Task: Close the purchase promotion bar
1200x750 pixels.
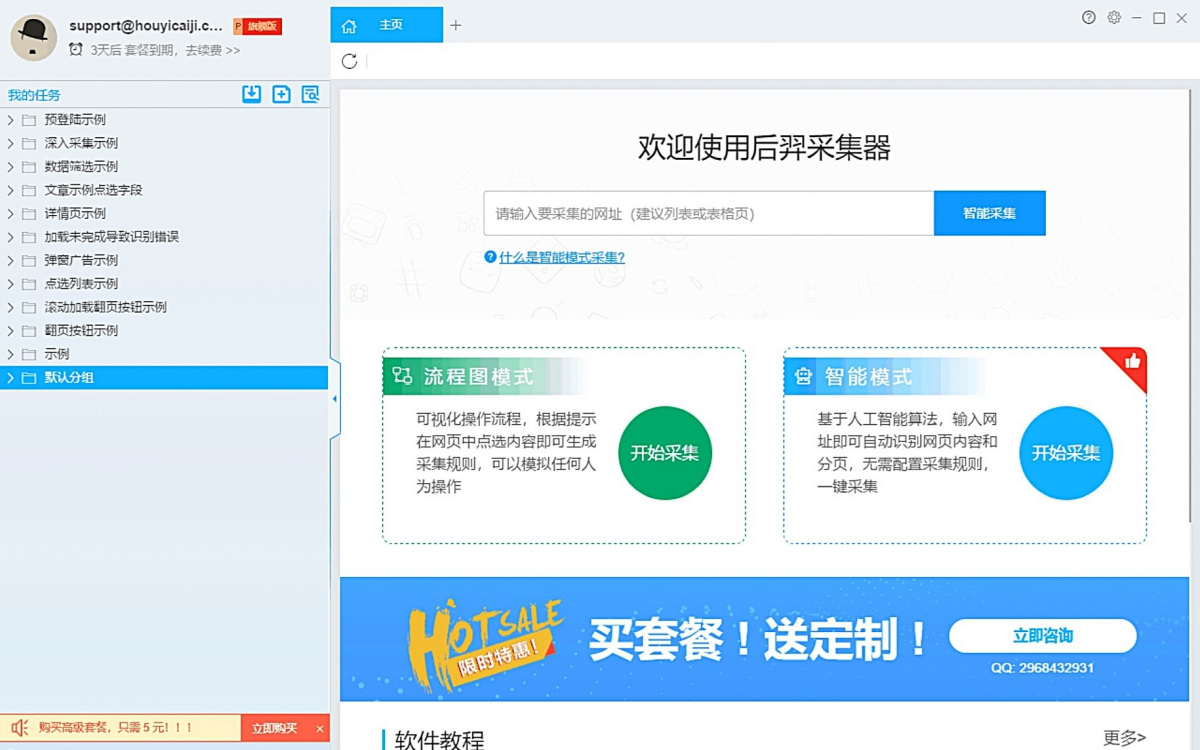Action: (320, 728)
